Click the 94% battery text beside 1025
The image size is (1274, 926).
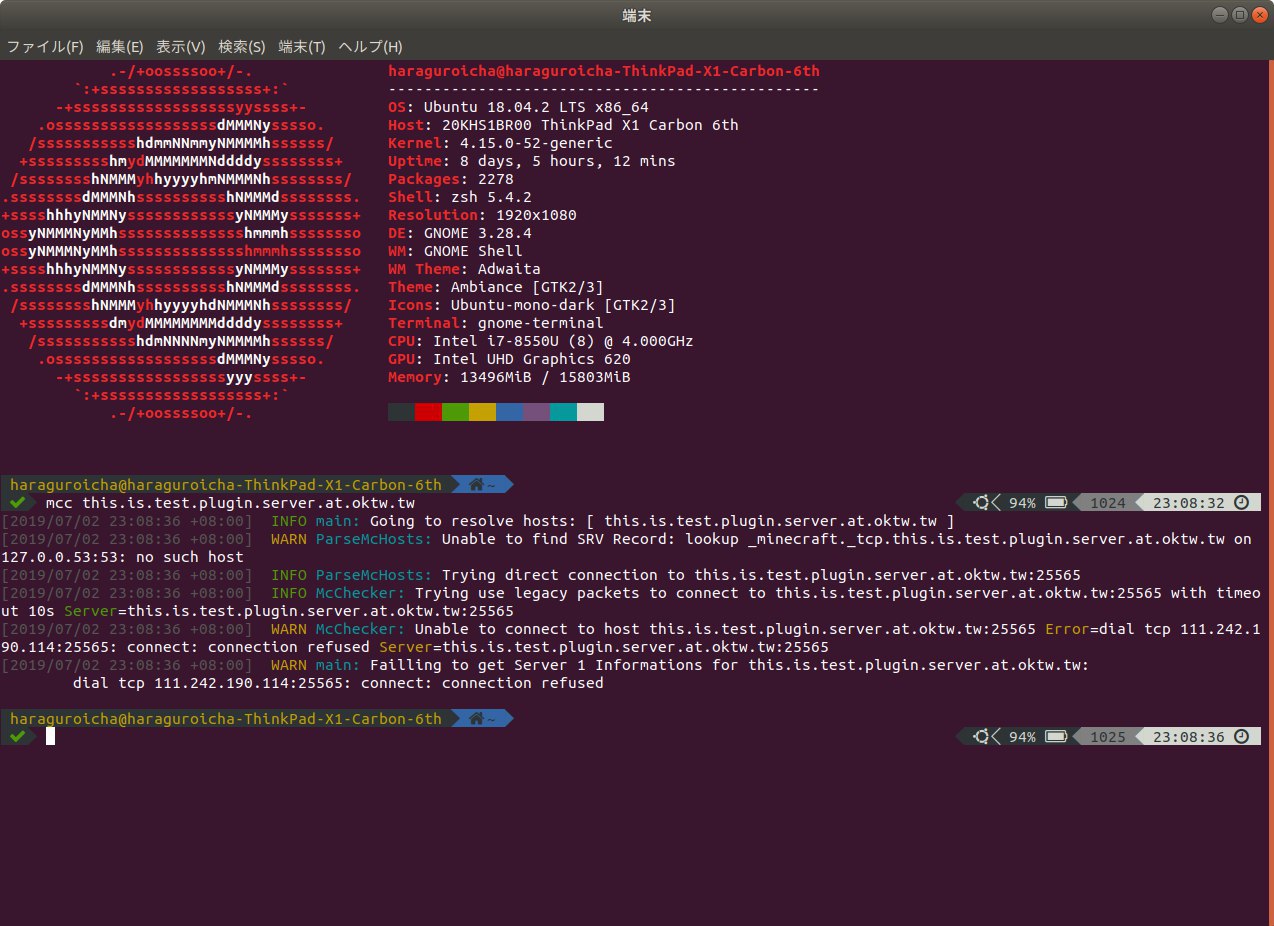pyautogui.click(x=1022, y=736)
